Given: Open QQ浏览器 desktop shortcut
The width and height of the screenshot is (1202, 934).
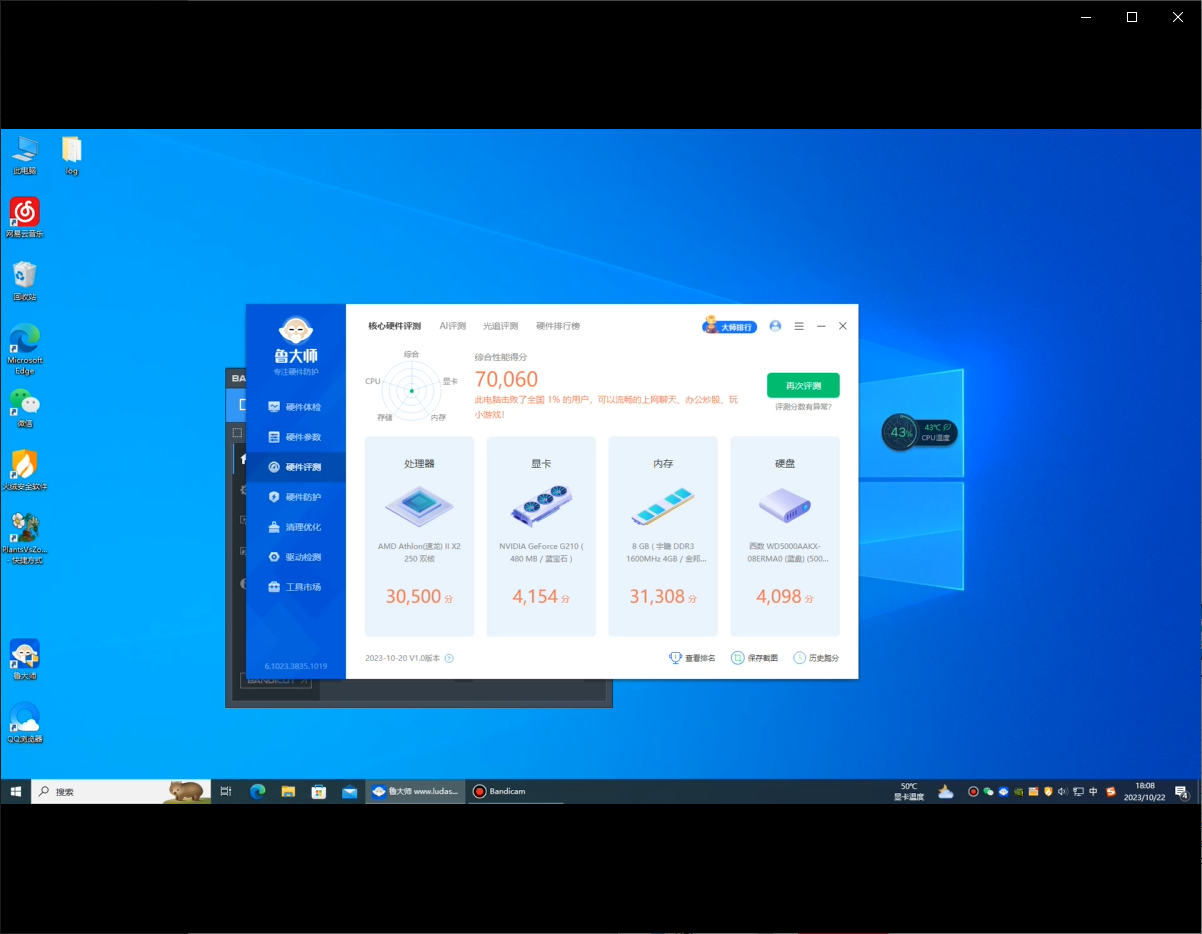Looking at the screenshot, I should [25, 723].
